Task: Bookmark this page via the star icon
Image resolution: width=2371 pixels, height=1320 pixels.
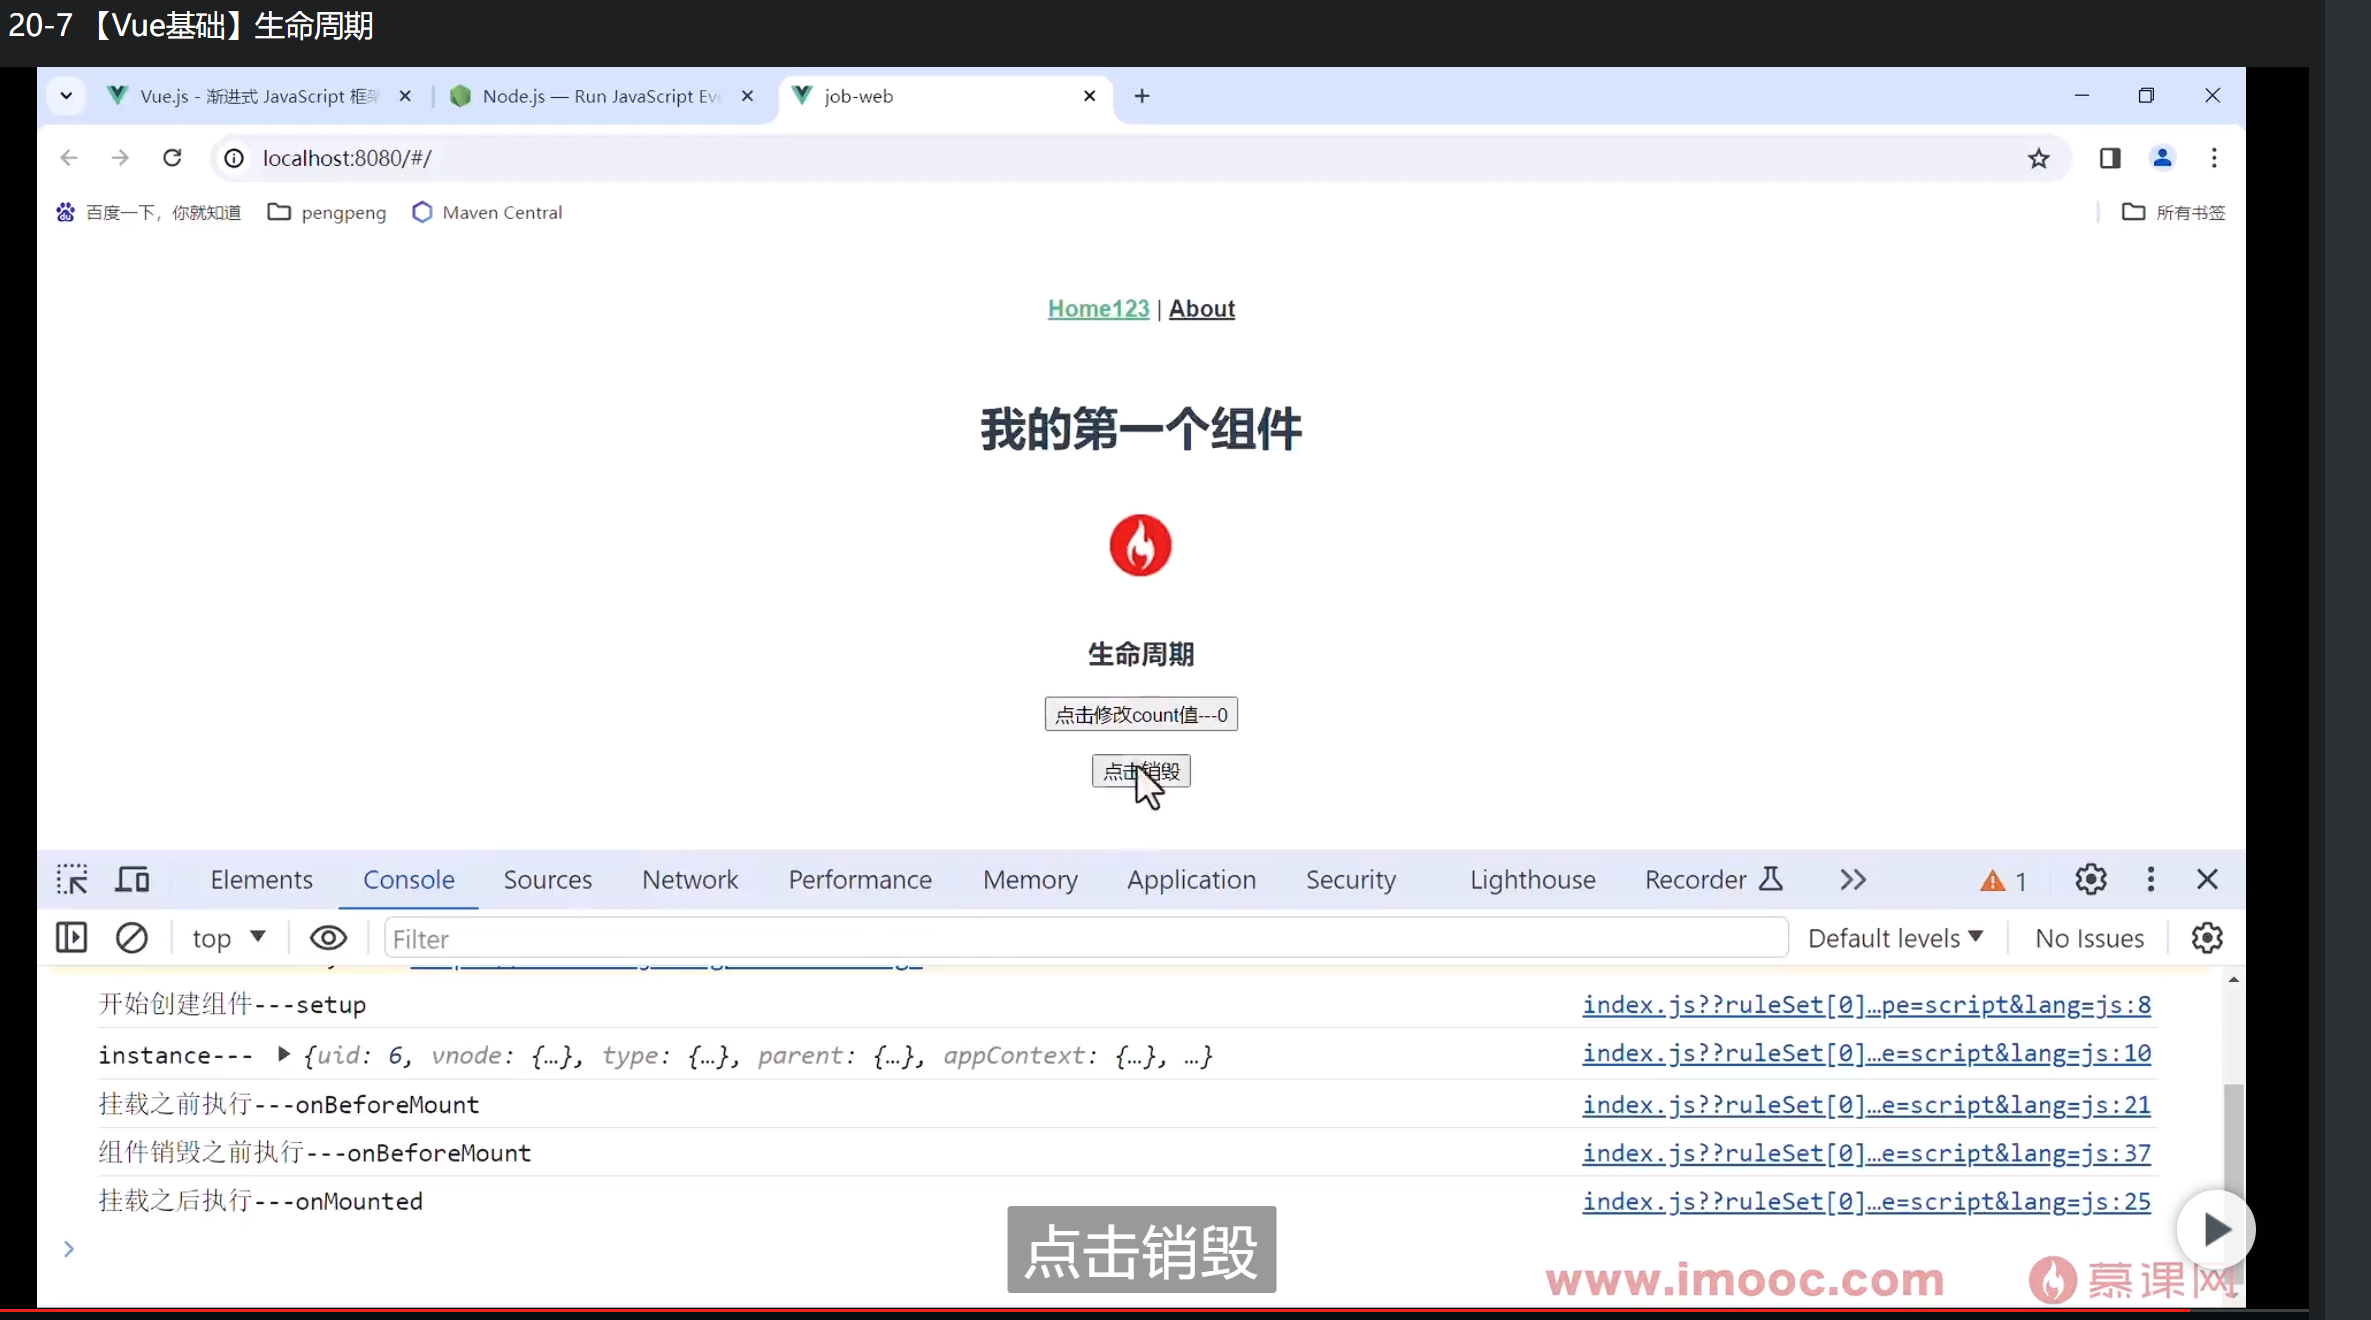Action: 2039,158
